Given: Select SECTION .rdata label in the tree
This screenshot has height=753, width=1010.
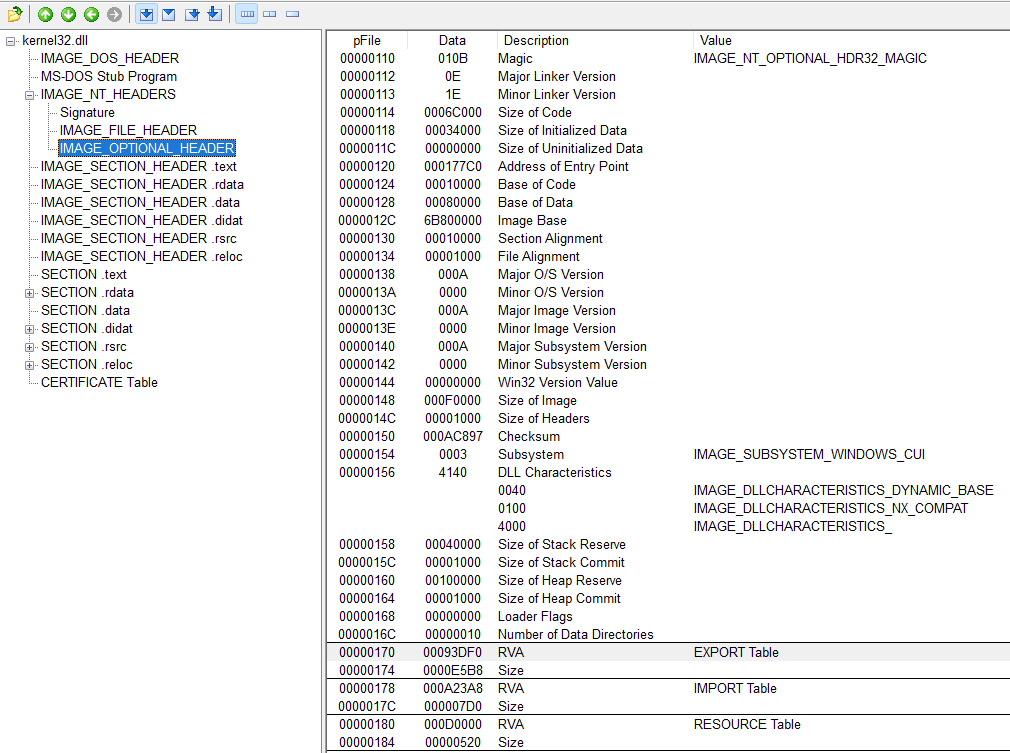Looking at the screenshot, I should [x=88, y=293].
